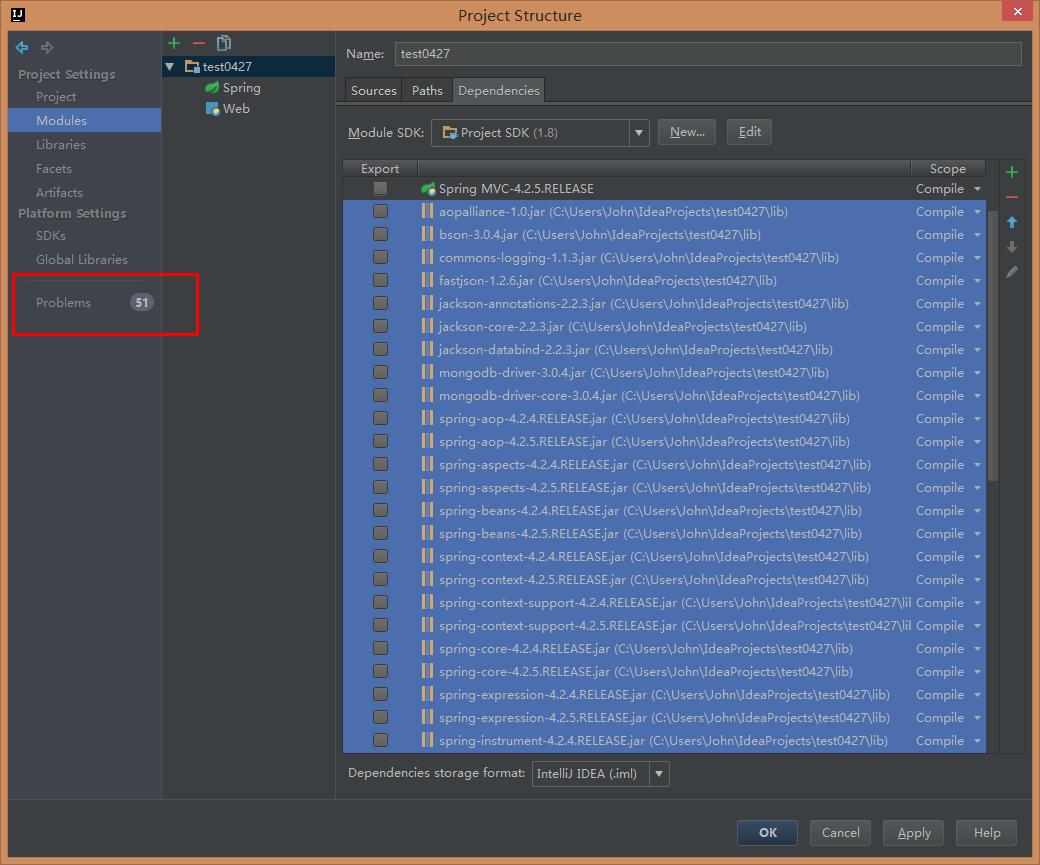Open the scope dropdown for Spring MVC-4.2.5.RELEASE
Image resolution: width=1040 pixels, height=865 pixels.
pos(977,189)
